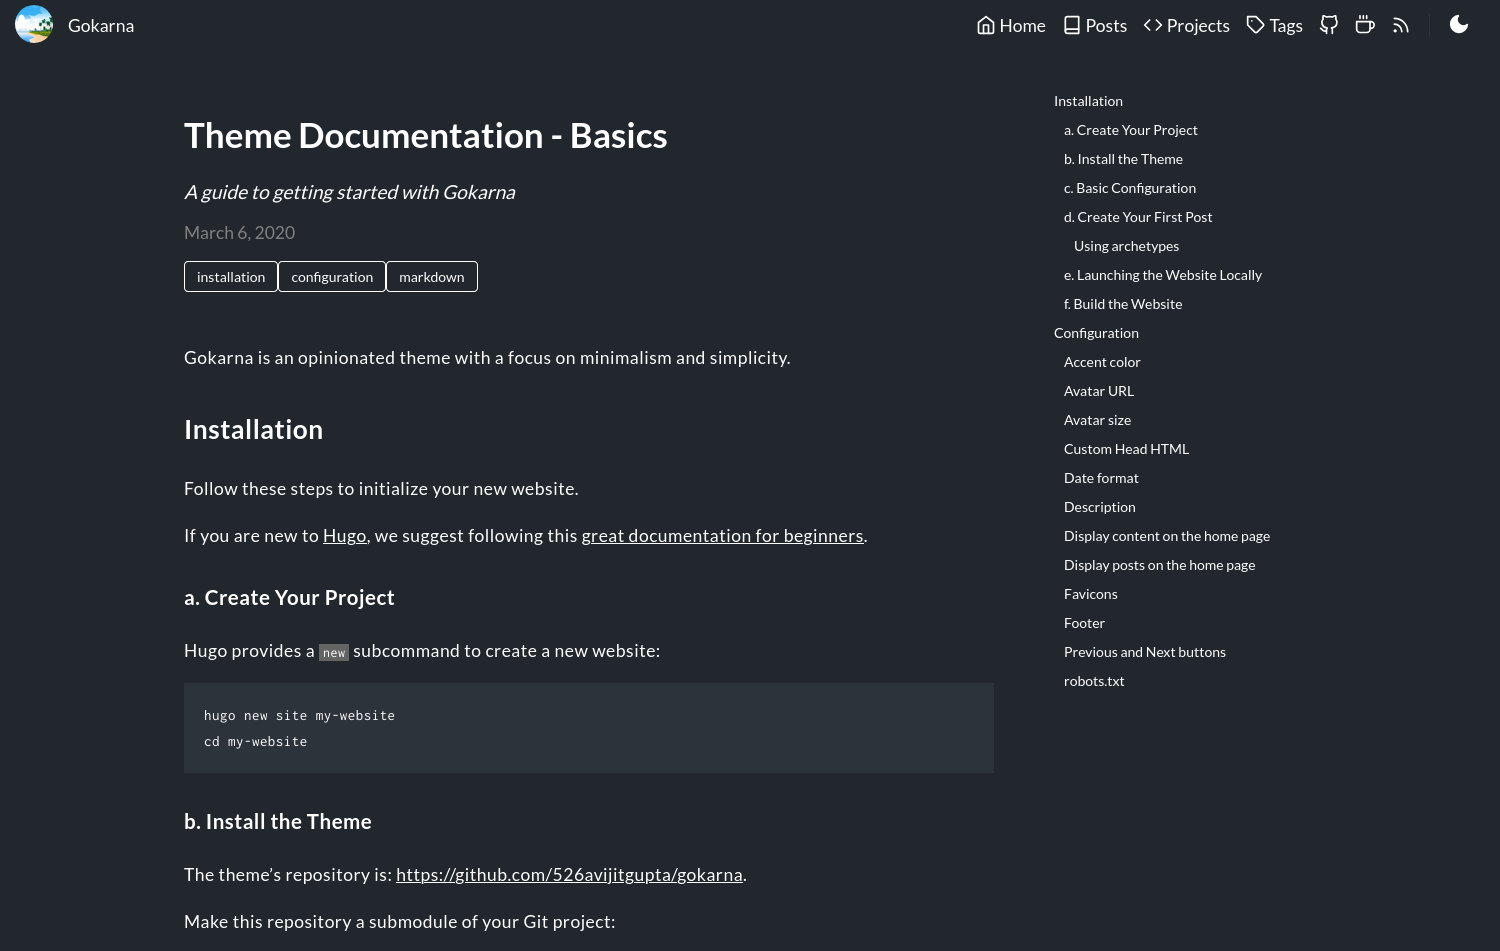Jump to b. Install the Theme in contents
The height and width of the screenshot is (951, 1500).
[x=1123, y=159]
